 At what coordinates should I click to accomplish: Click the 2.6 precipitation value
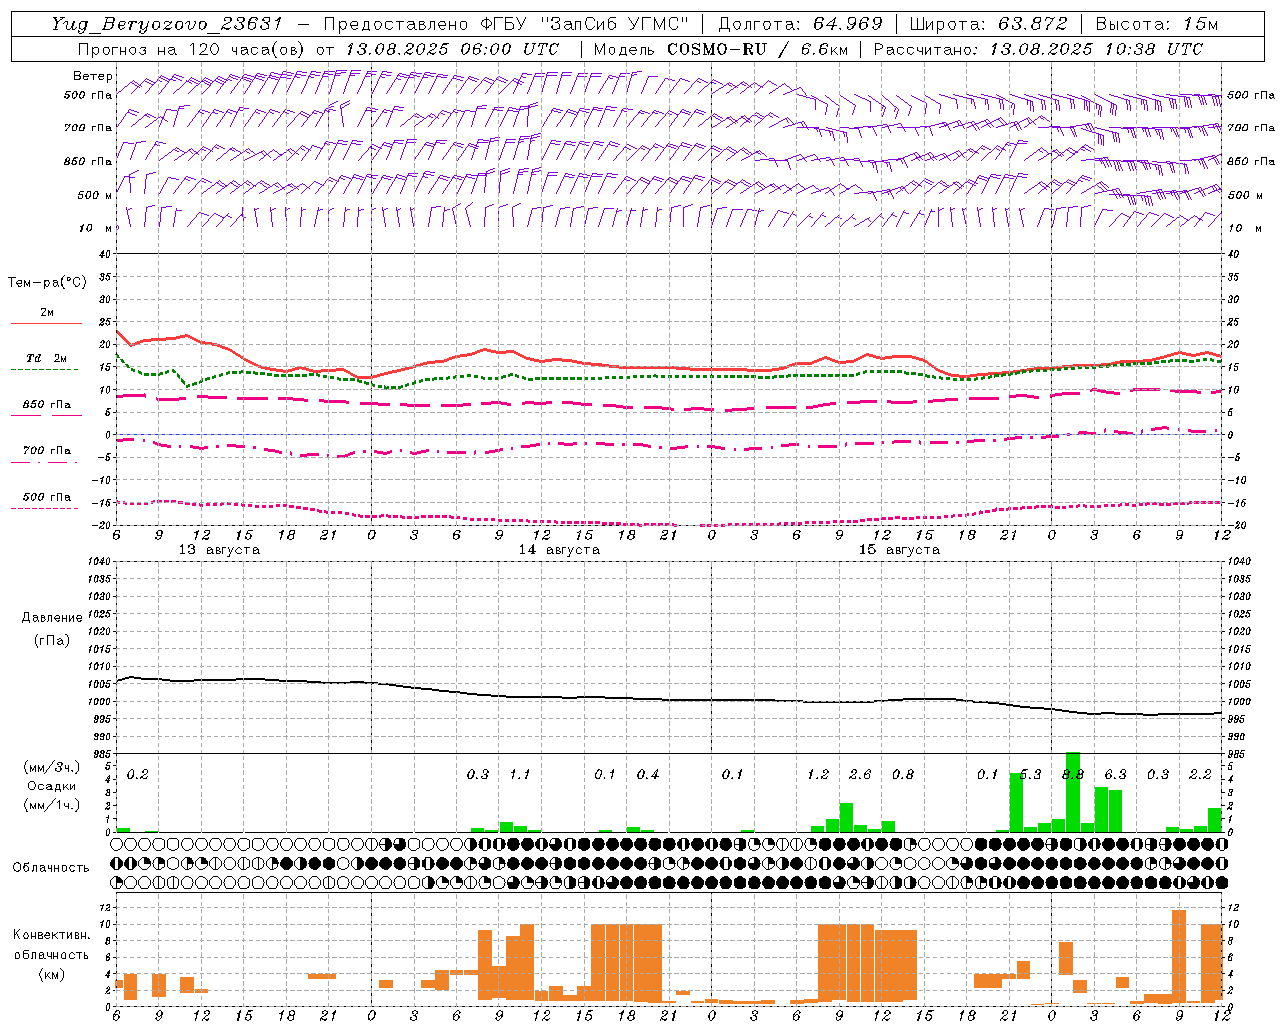(x=860, y=775)
